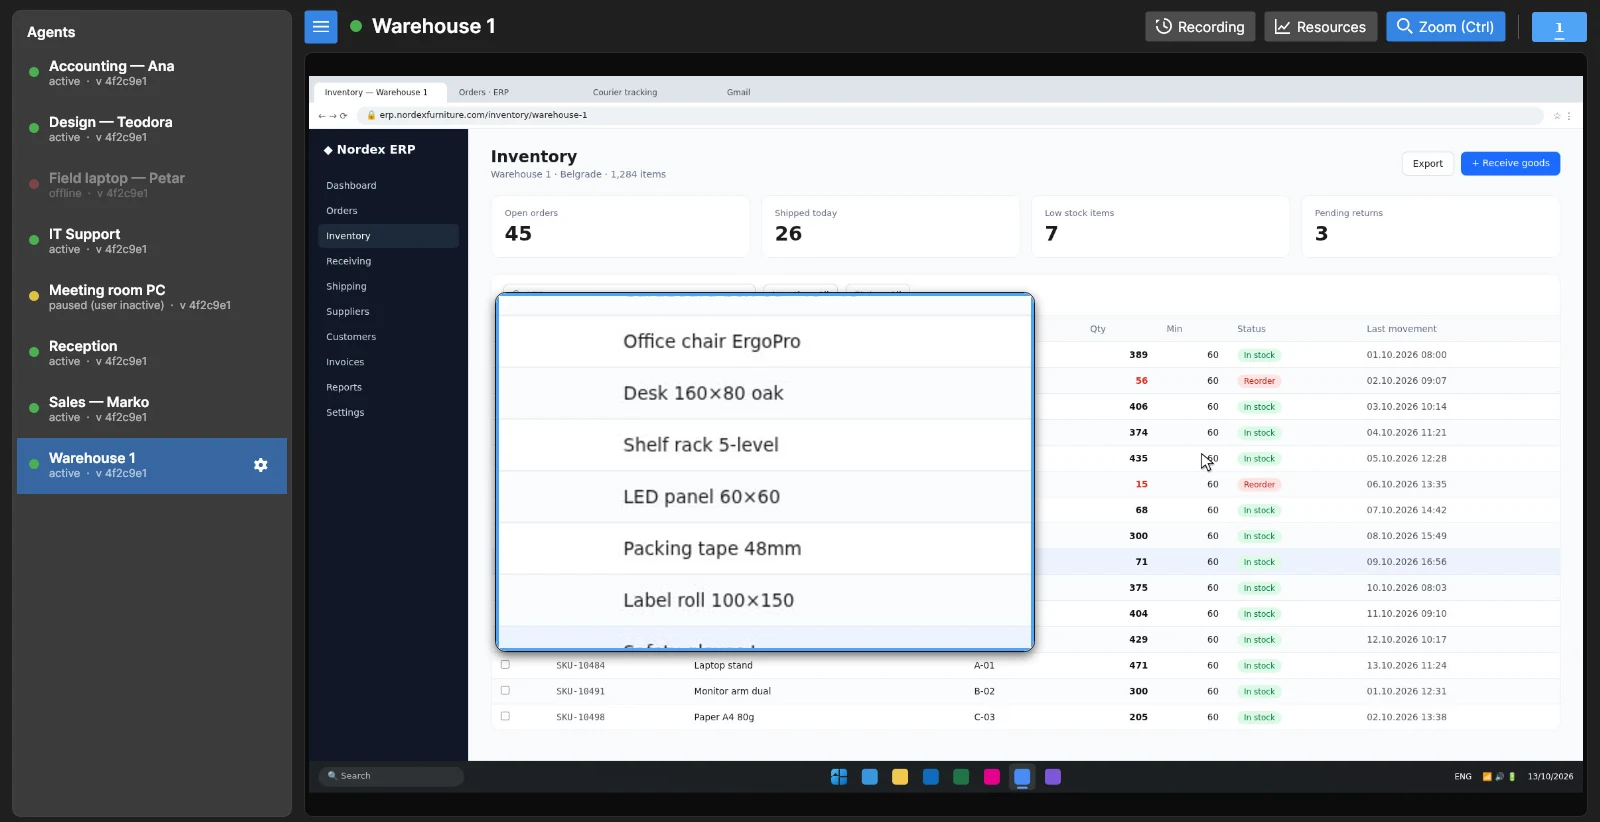Tick the checkbox for Laptop stand row
The height and width of the screenshot is (822, 1600).
505,665
